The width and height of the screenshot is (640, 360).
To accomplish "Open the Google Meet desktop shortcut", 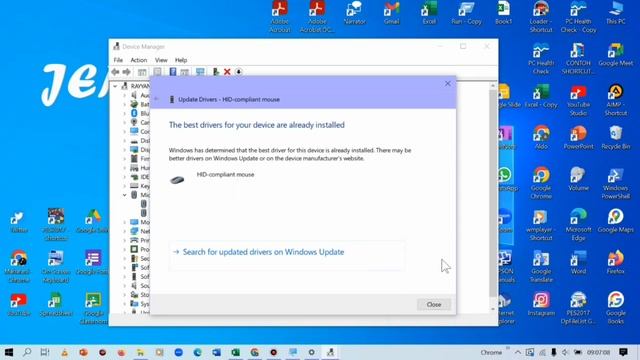I will [x=616, y=55].
